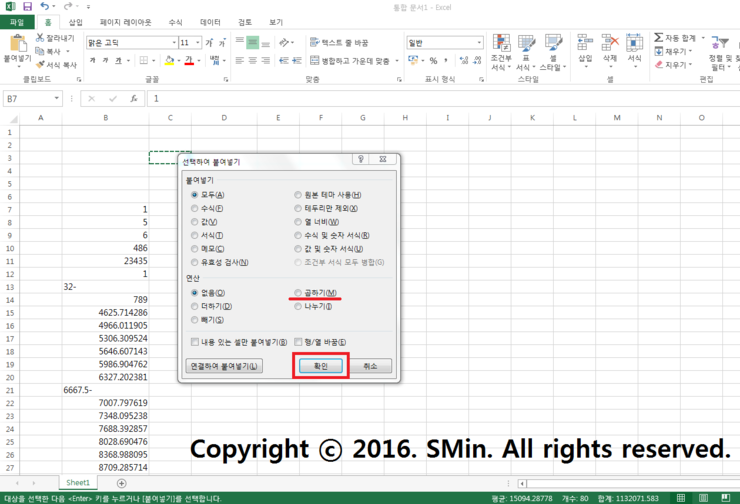The width and height of the screenshot is (740, 504).
Task: Select the 값(V) radio button
Action: (194, 222)
